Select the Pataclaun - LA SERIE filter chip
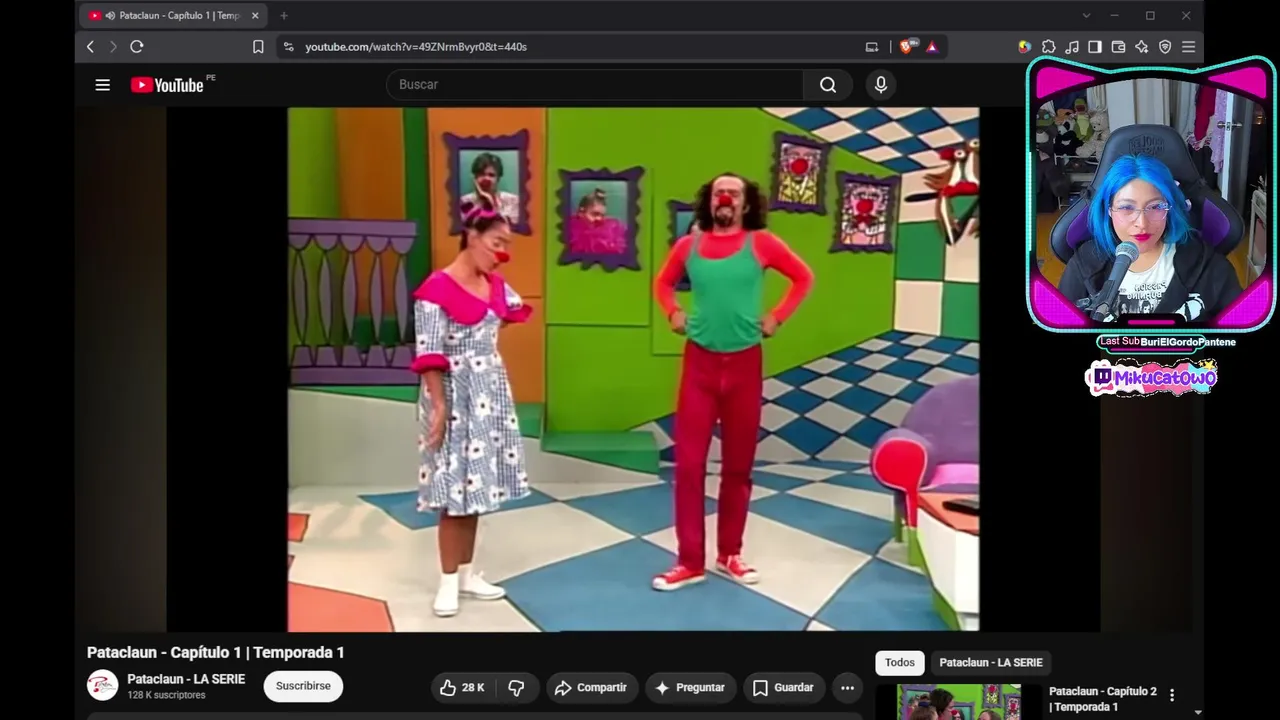This screenshot has width=1280, height=720. (991, 663)
